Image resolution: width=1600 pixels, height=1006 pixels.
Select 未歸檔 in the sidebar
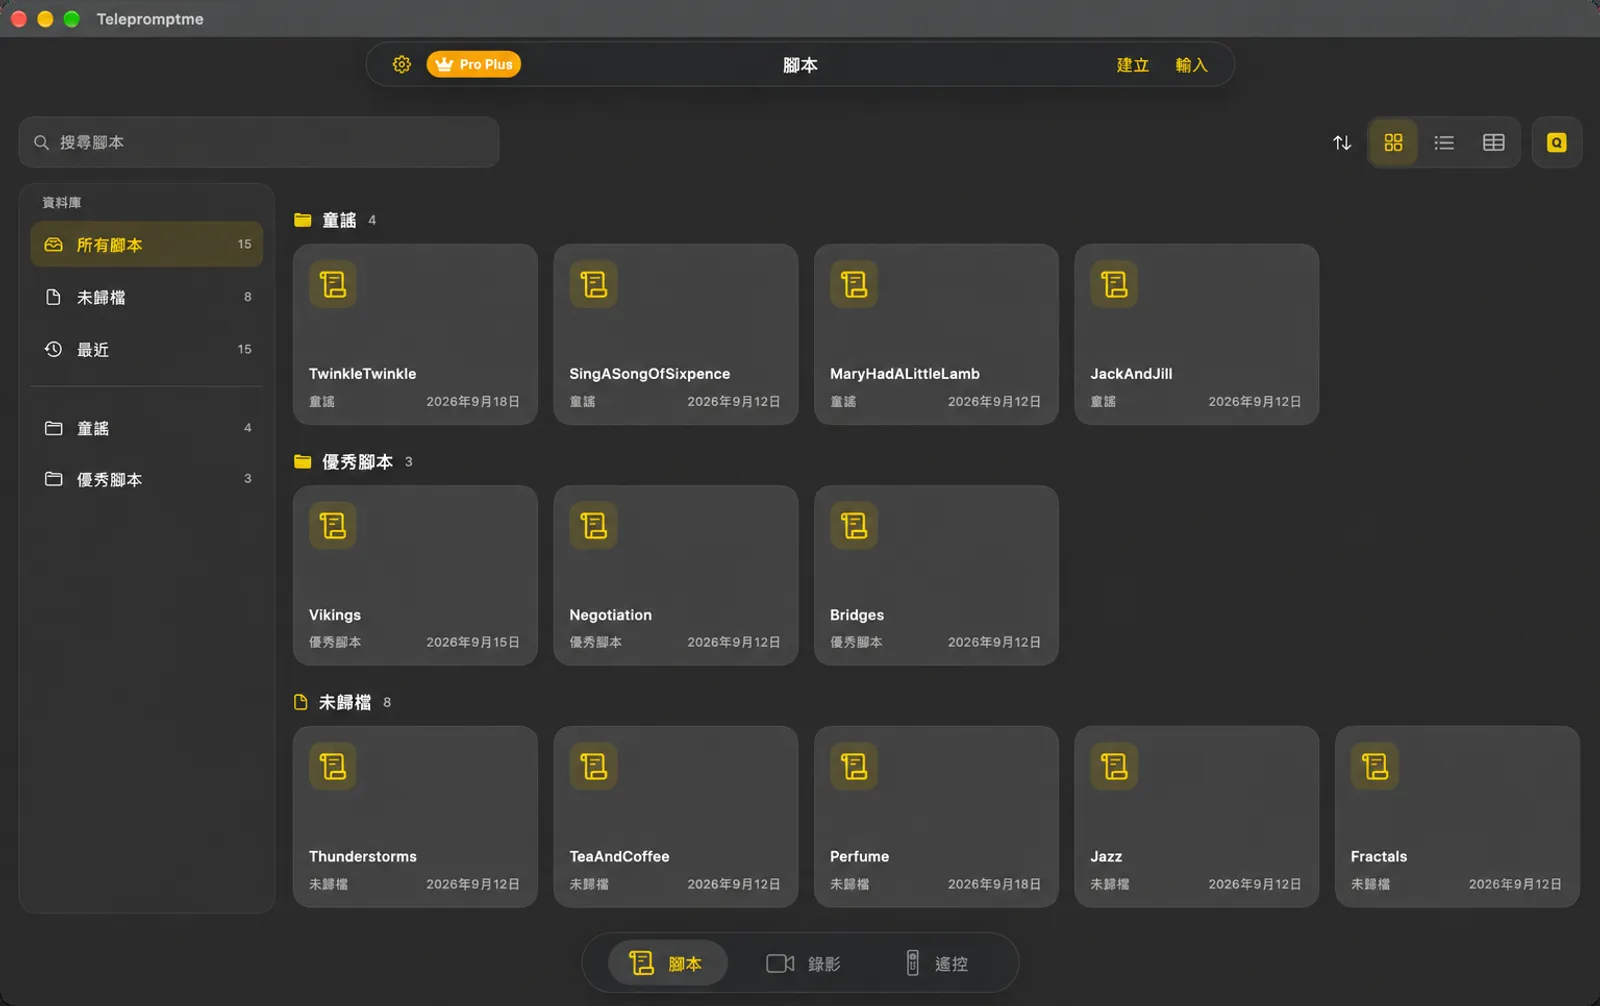point(147,297)
